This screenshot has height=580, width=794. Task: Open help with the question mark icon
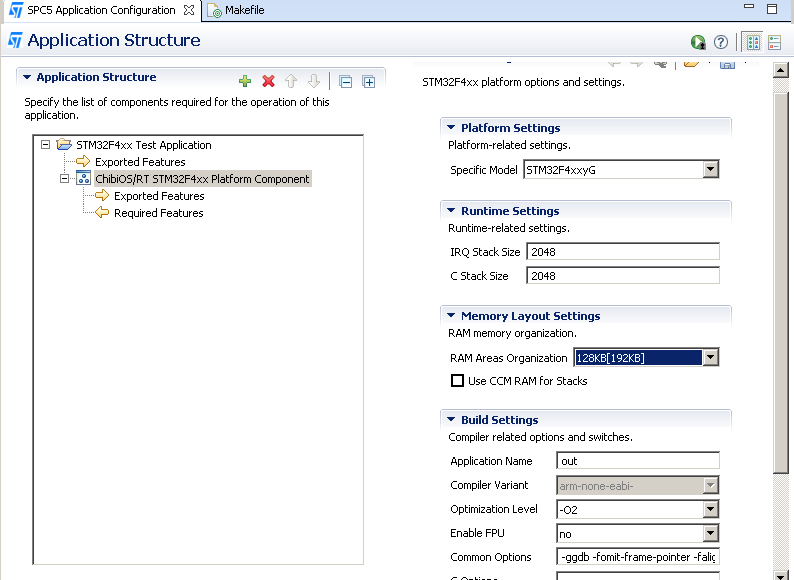click(721, 42)
